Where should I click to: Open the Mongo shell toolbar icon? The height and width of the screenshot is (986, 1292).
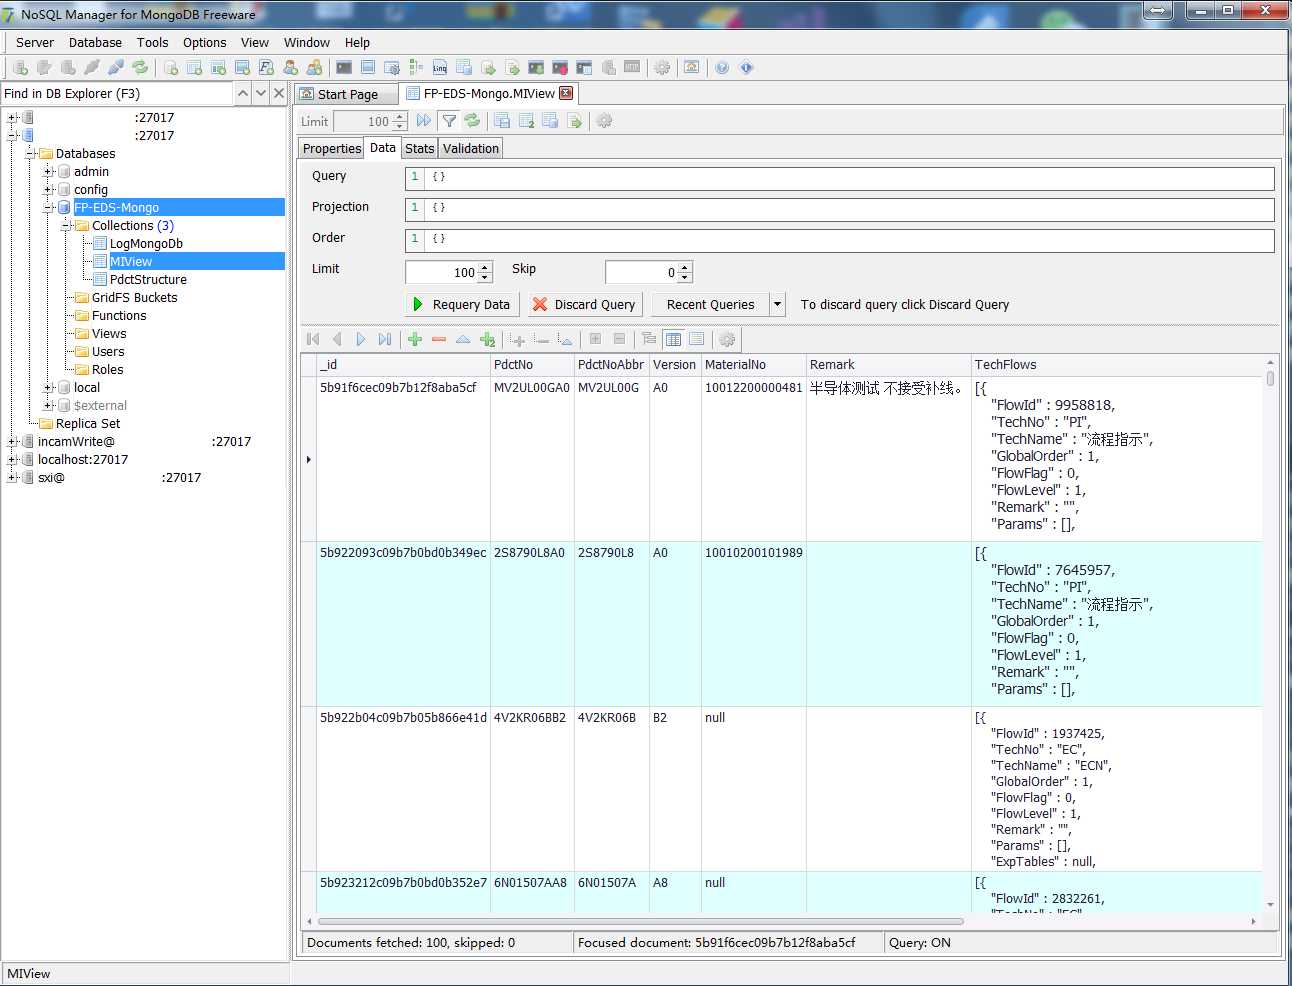tap(344, 67)
